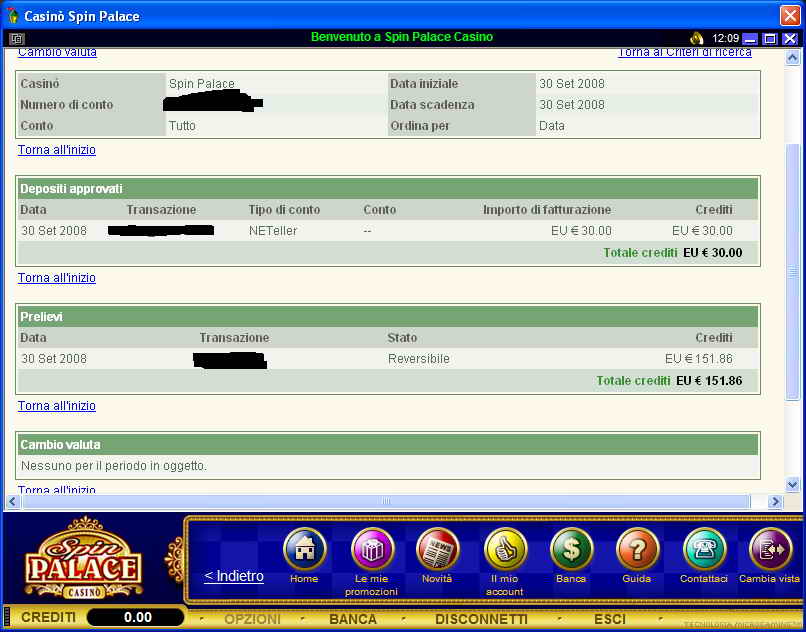Click the Nessuno per il periodo in oggetto text
The width and height of the screenshot is (806, 632).
click(x=114, y=466)
